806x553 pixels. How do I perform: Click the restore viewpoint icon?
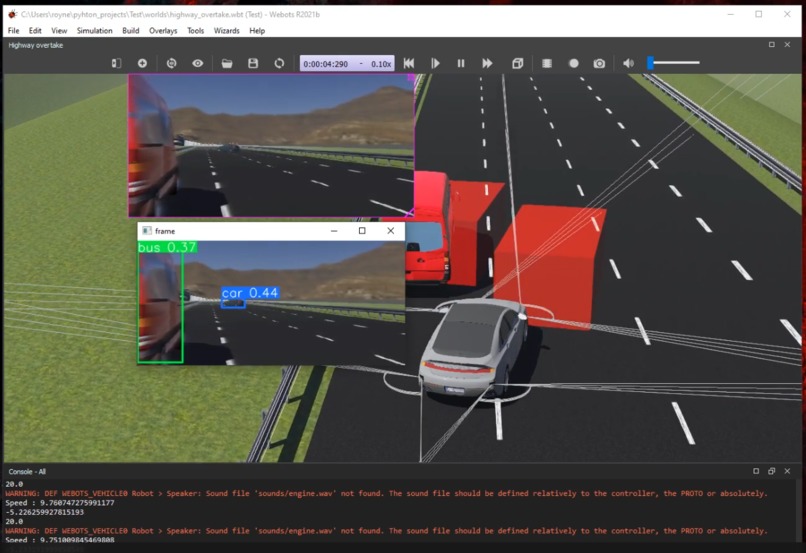[172, 63]
